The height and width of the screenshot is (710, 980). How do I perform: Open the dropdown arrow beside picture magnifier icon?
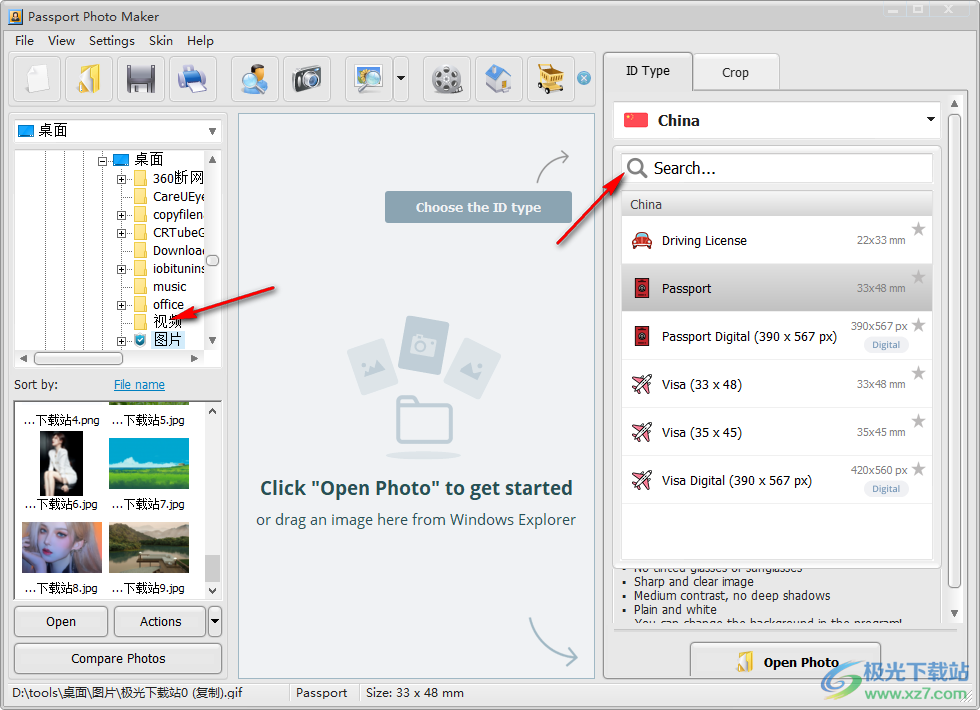pyautogui.click(x=401, y=79)
